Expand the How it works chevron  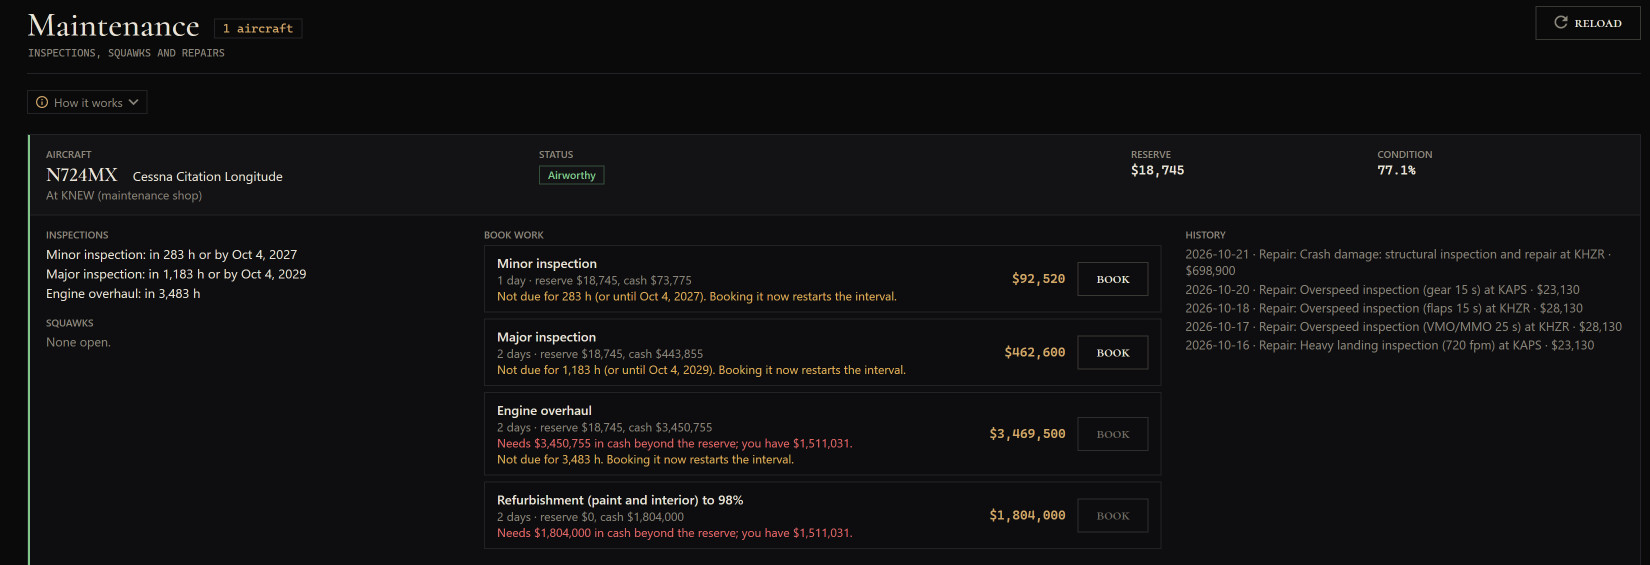point(133,102)
